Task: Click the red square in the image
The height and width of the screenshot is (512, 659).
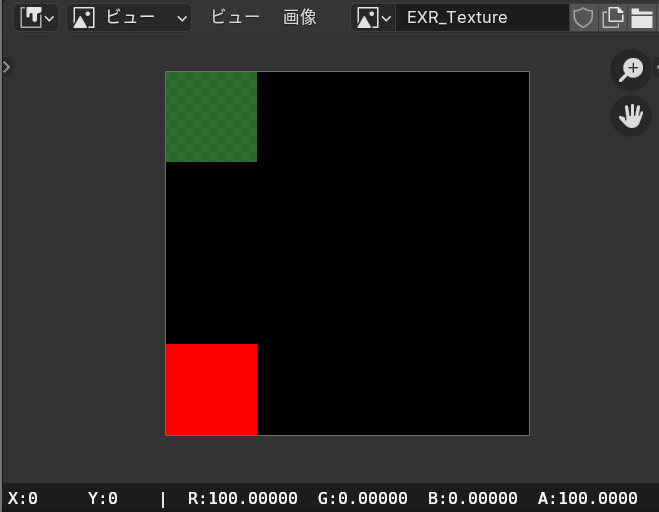Action: 211,389
